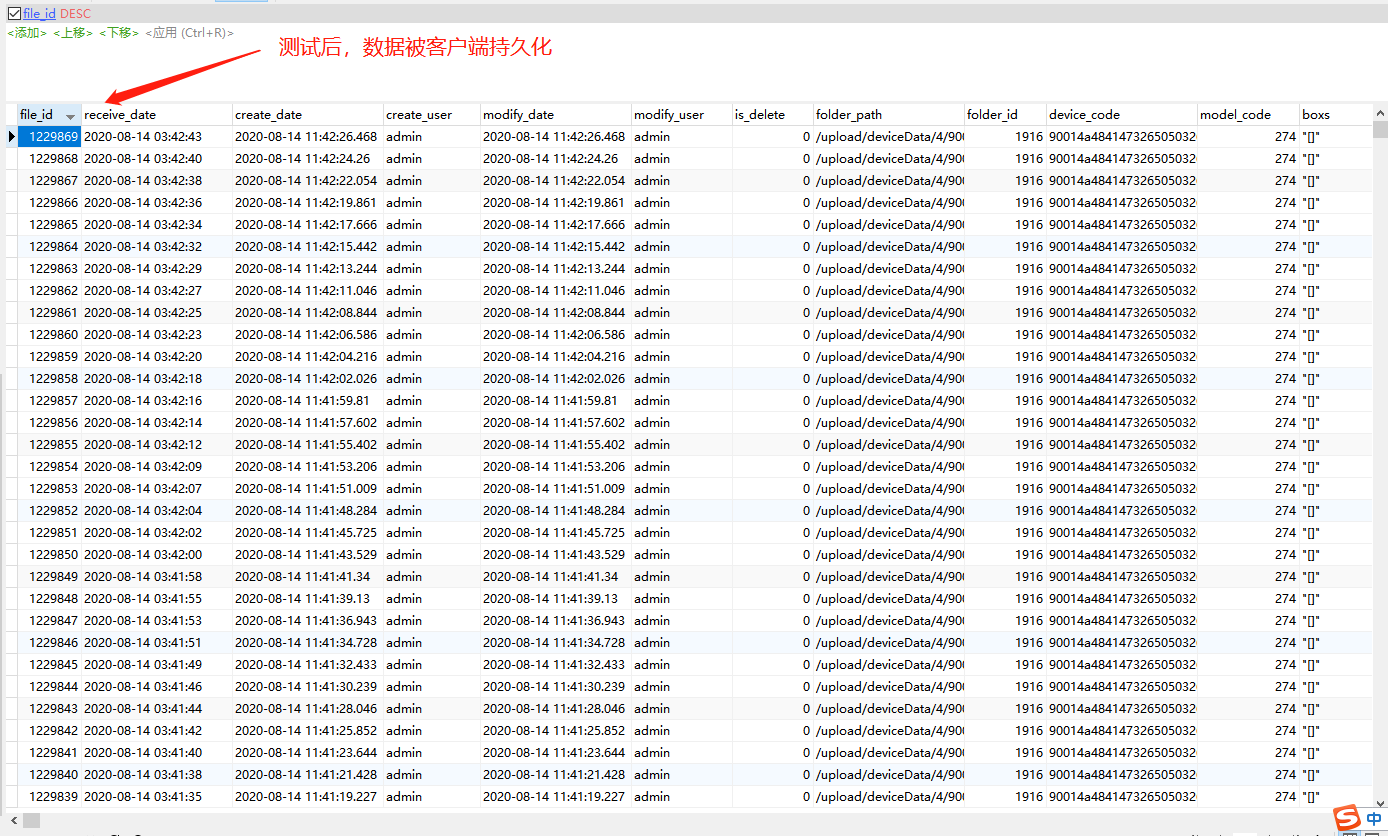Click the is_delete column header
Image resolution: width=1388 pixels, height=836 pixels.
coord(762,113)
